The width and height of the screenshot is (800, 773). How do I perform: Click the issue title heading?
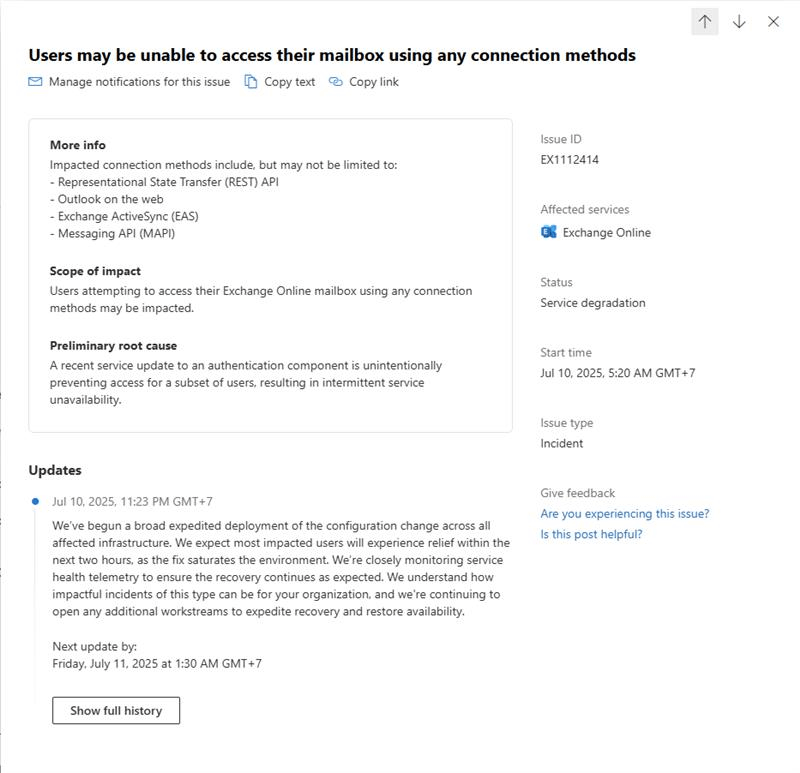pyautogui.click(x=332, y=55)
